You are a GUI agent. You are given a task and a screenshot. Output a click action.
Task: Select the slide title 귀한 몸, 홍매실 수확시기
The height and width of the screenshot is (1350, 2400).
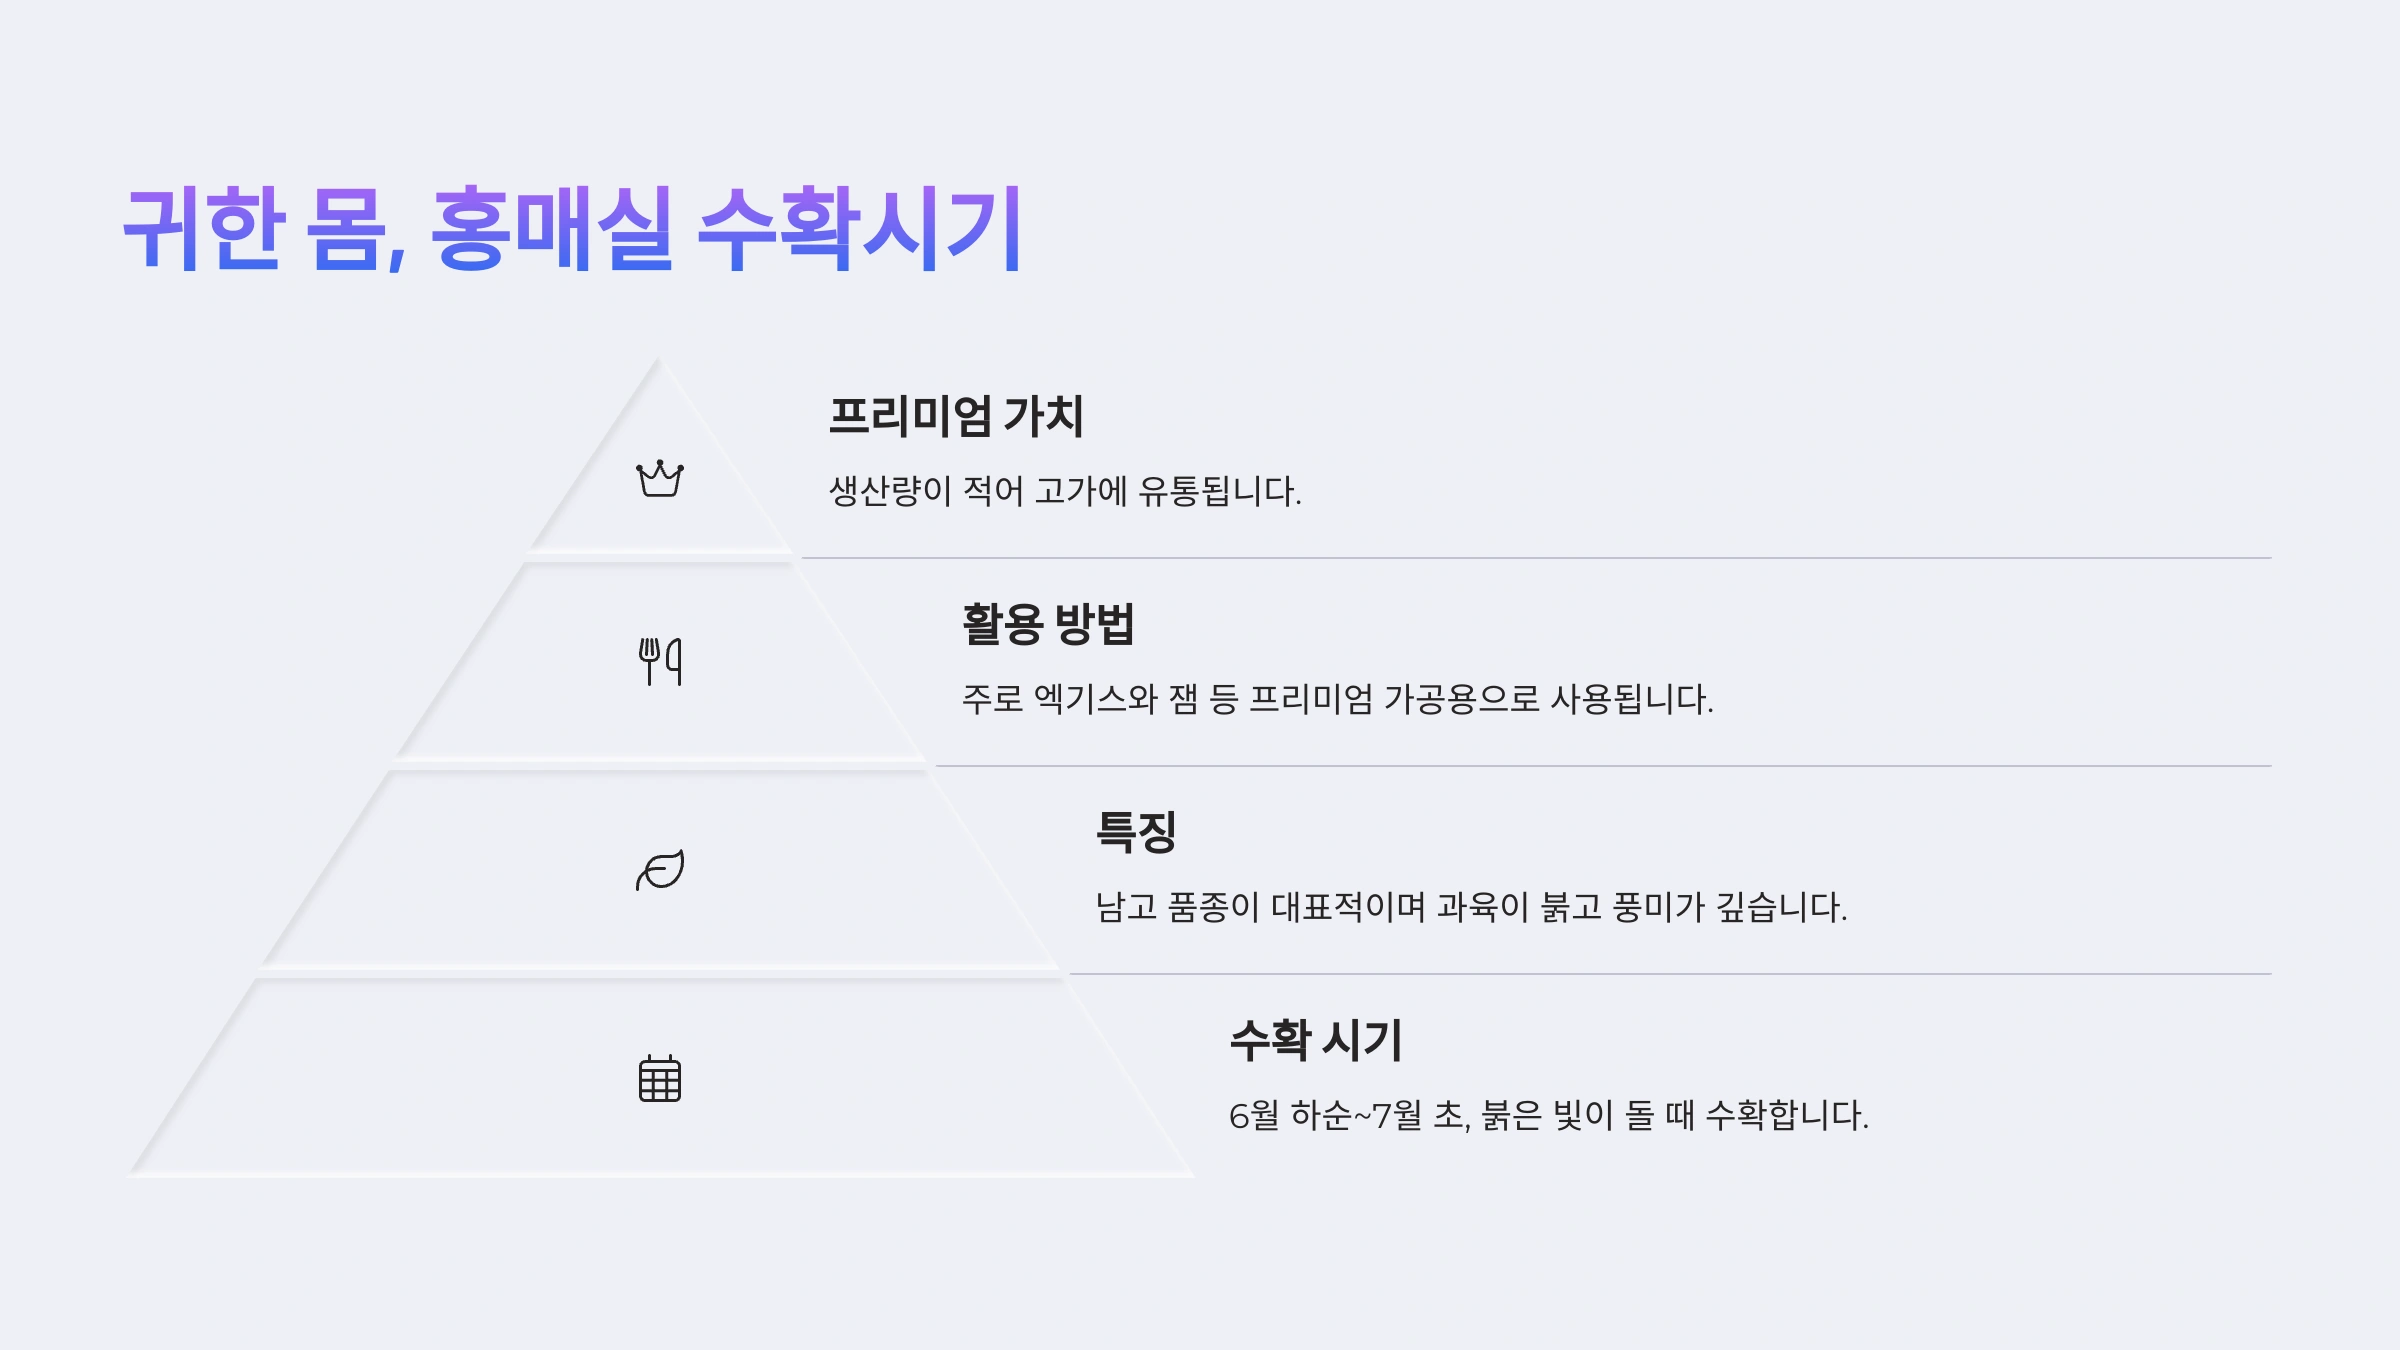coord(572,228)
